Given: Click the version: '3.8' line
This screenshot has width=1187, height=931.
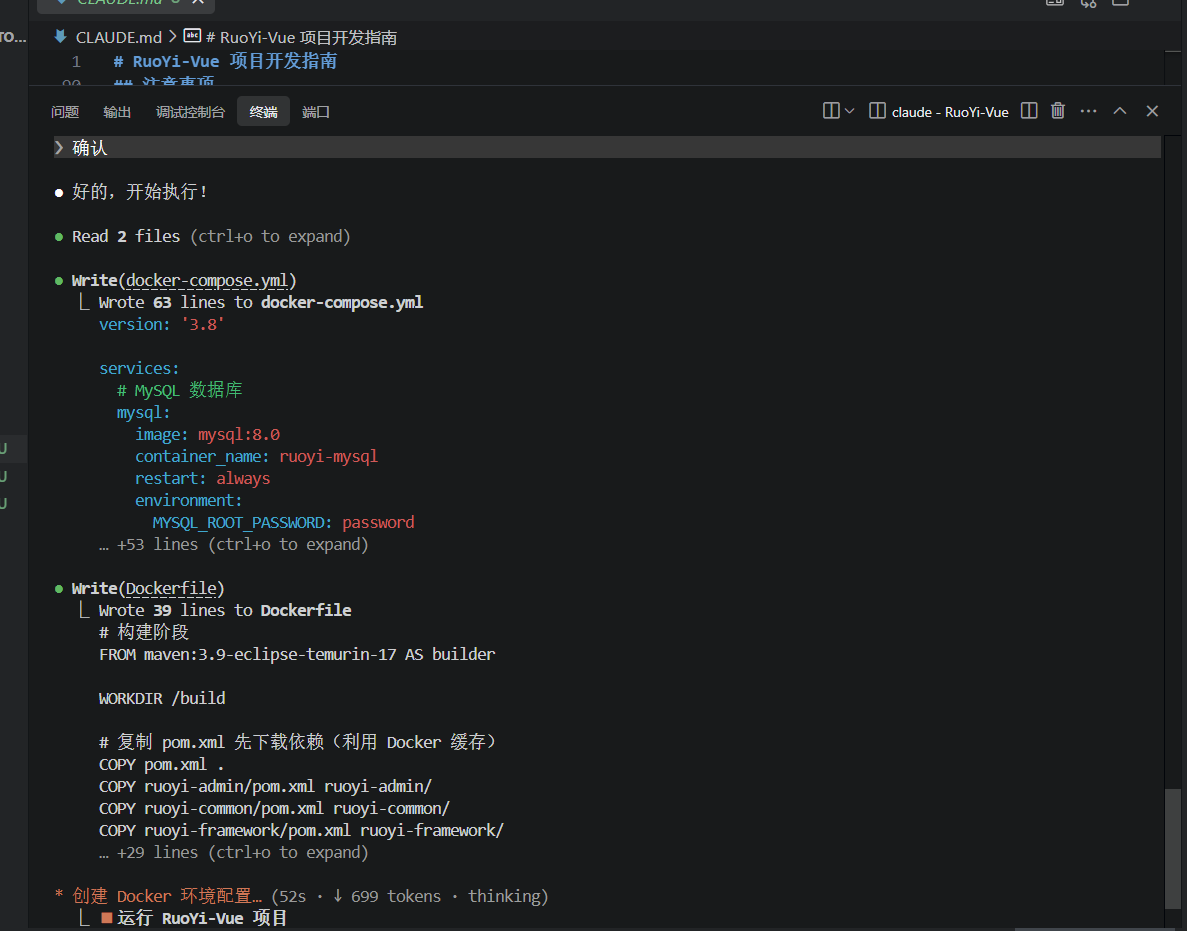Looking at the screenshot, I should [161, 325].
